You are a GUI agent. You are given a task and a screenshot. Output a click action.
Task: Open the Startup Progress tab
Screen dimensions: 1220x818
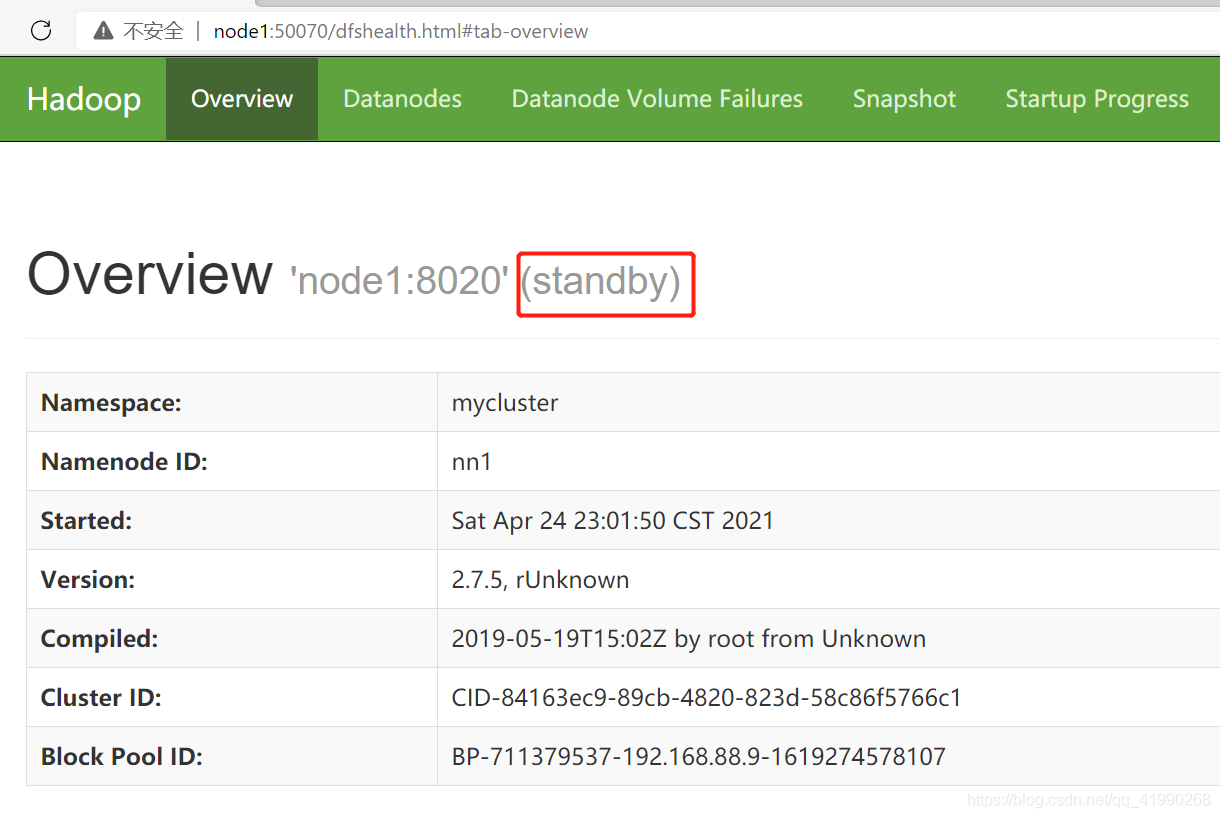[x=1097, y=99]
